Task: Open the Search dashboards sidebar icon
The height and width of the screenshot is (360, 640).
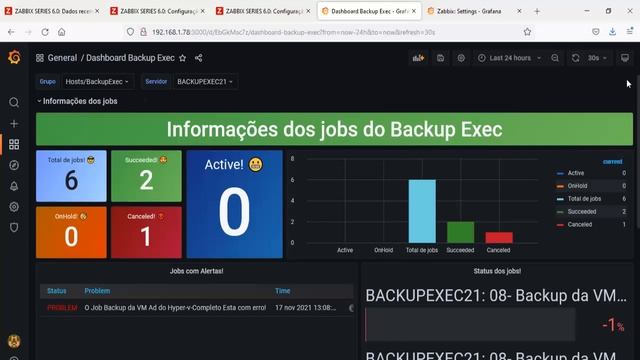Action: pyautogui.click(x=14, y=102)
